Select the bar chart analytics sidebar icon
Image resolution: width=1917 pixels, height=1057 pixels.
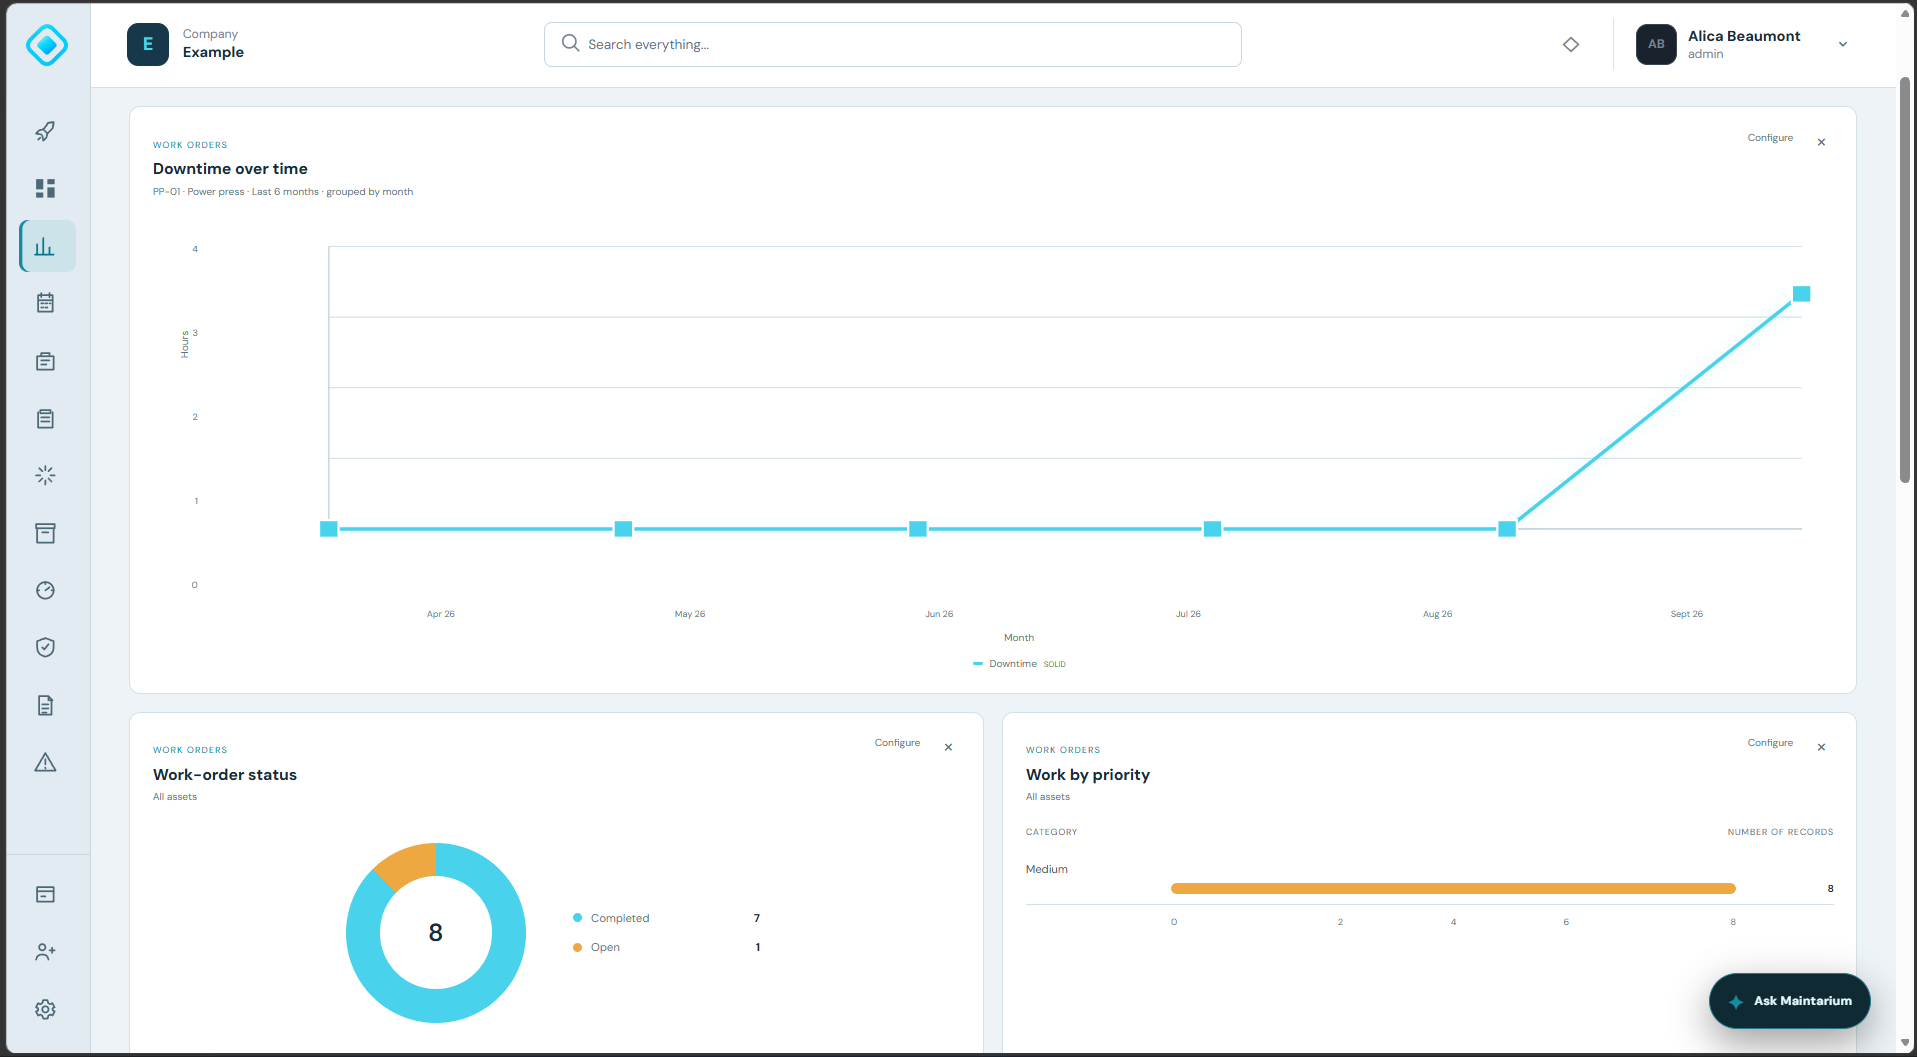pos(47,246)
